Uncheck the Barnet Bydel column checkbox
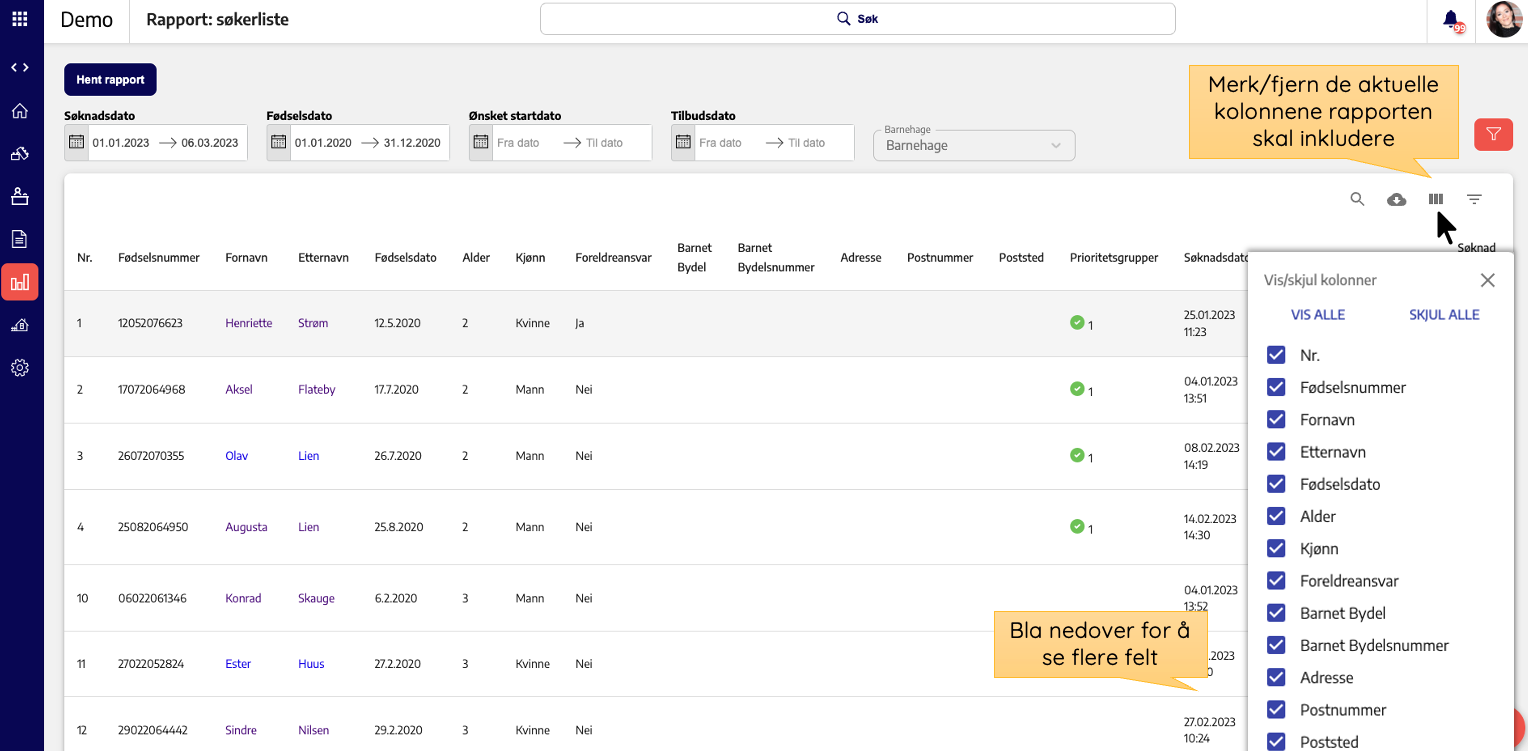The width and height of the screenshot is (1528, 751). tap(1276, 613)
